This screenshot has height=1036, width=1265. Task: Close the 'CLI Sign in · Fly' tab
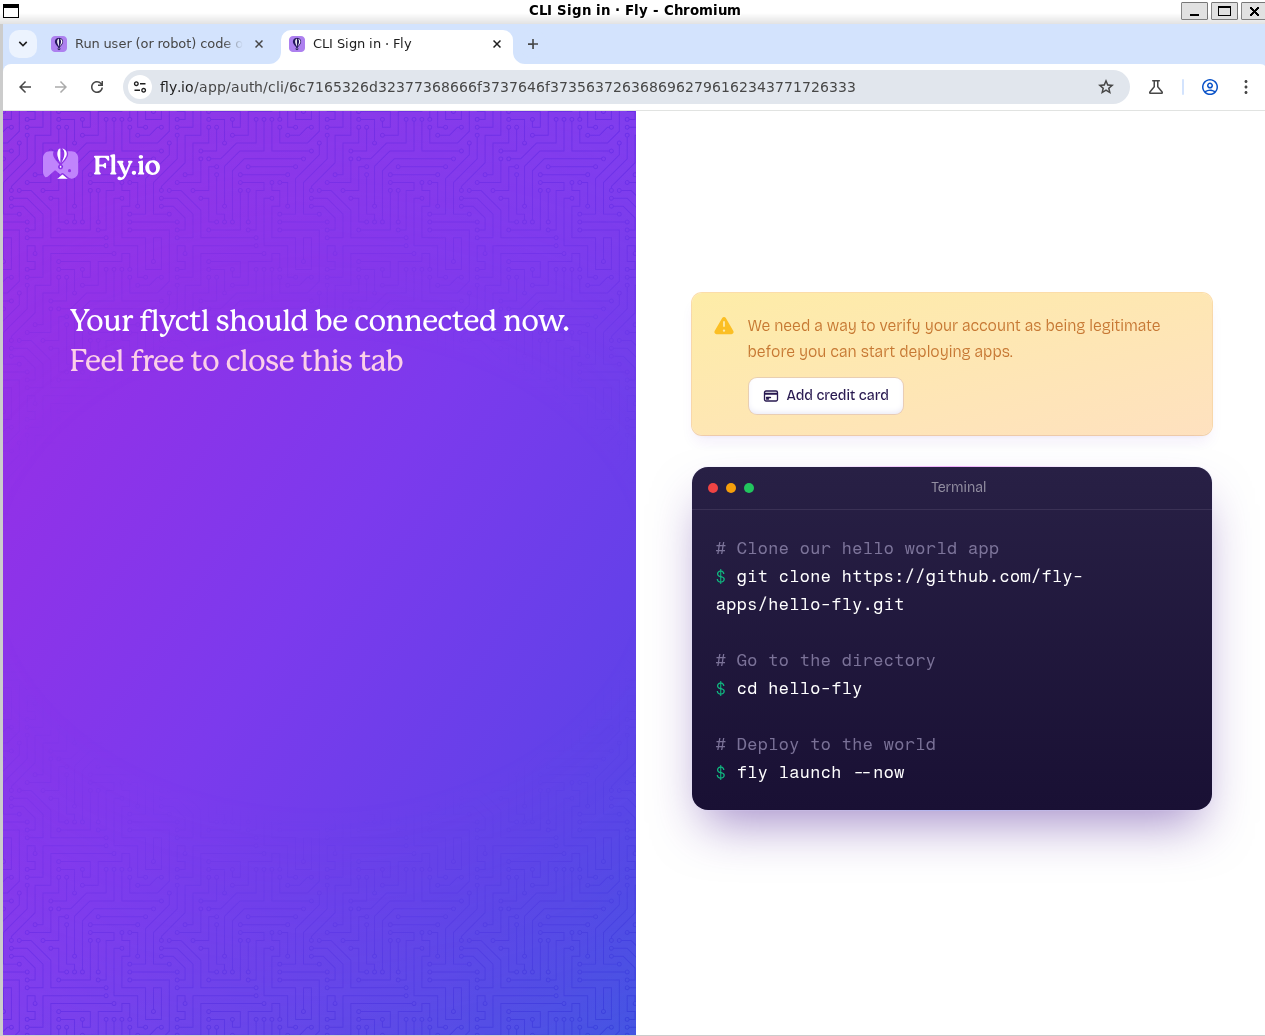[x=497, y=44]
